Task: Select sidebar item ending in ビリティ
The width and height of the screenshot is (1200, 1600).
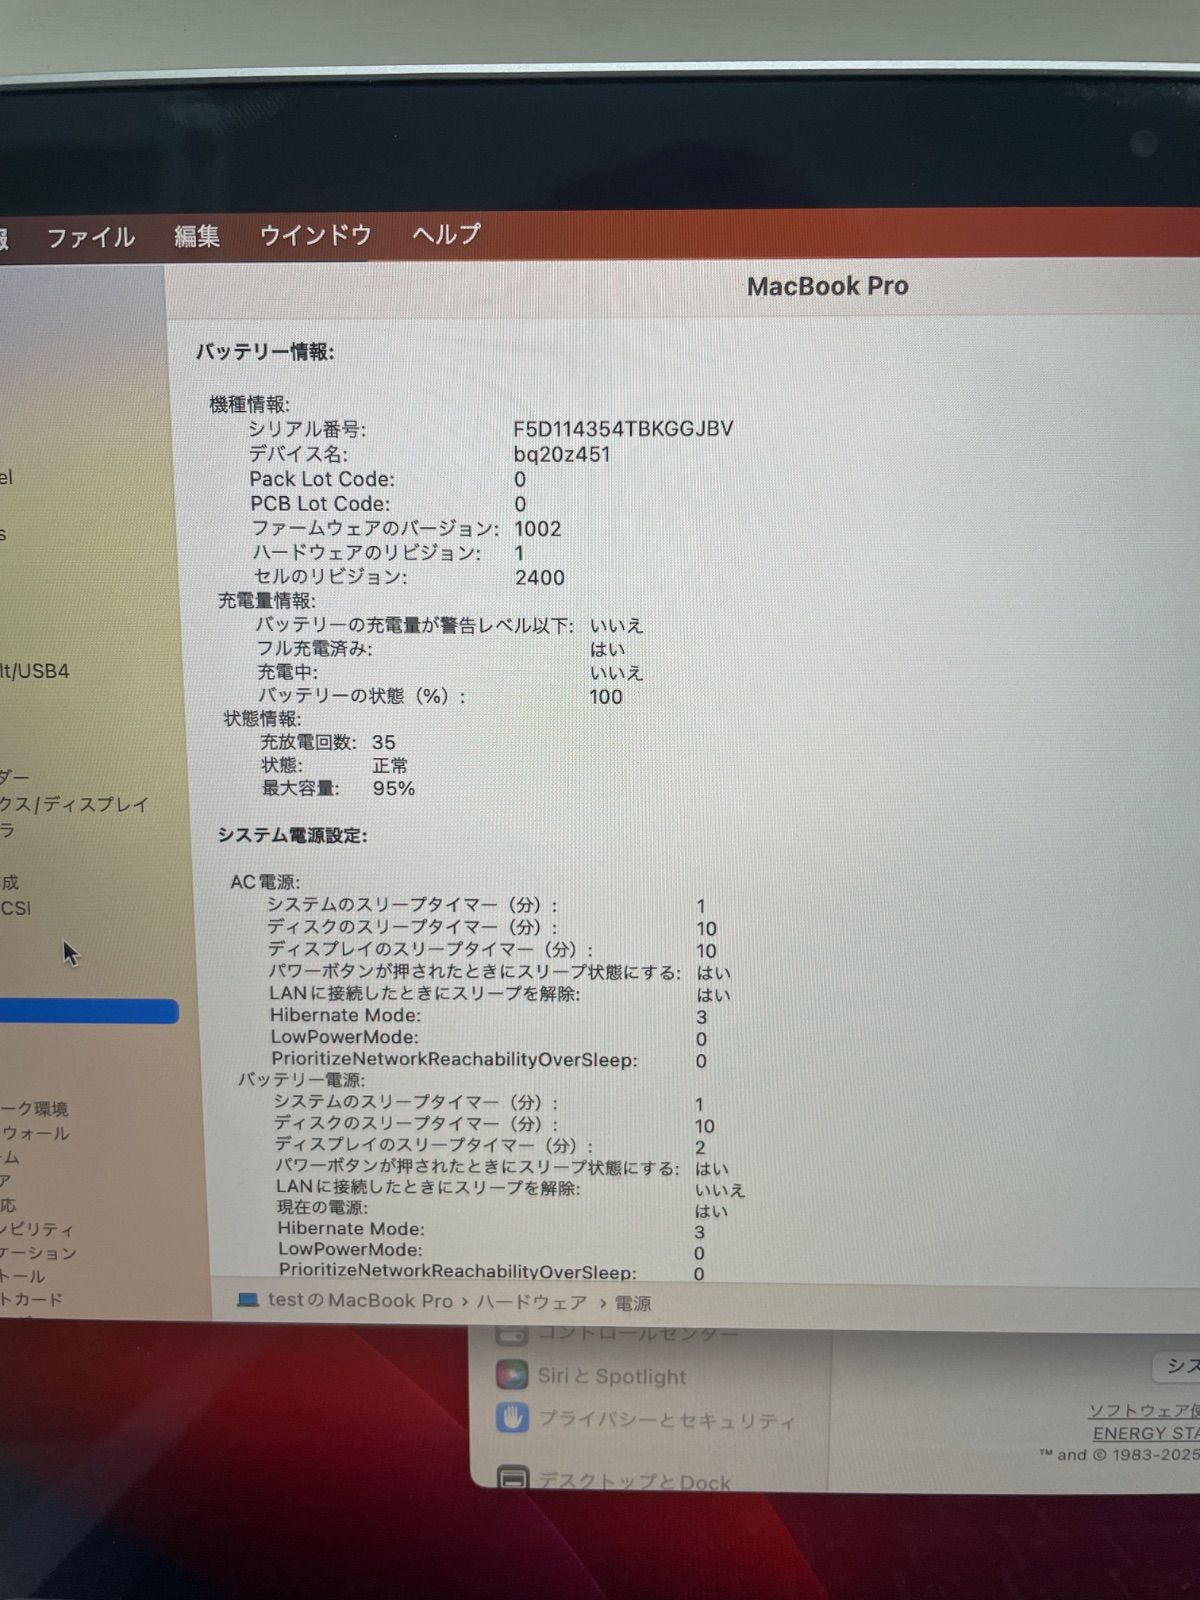Action: click(37, 1229)
